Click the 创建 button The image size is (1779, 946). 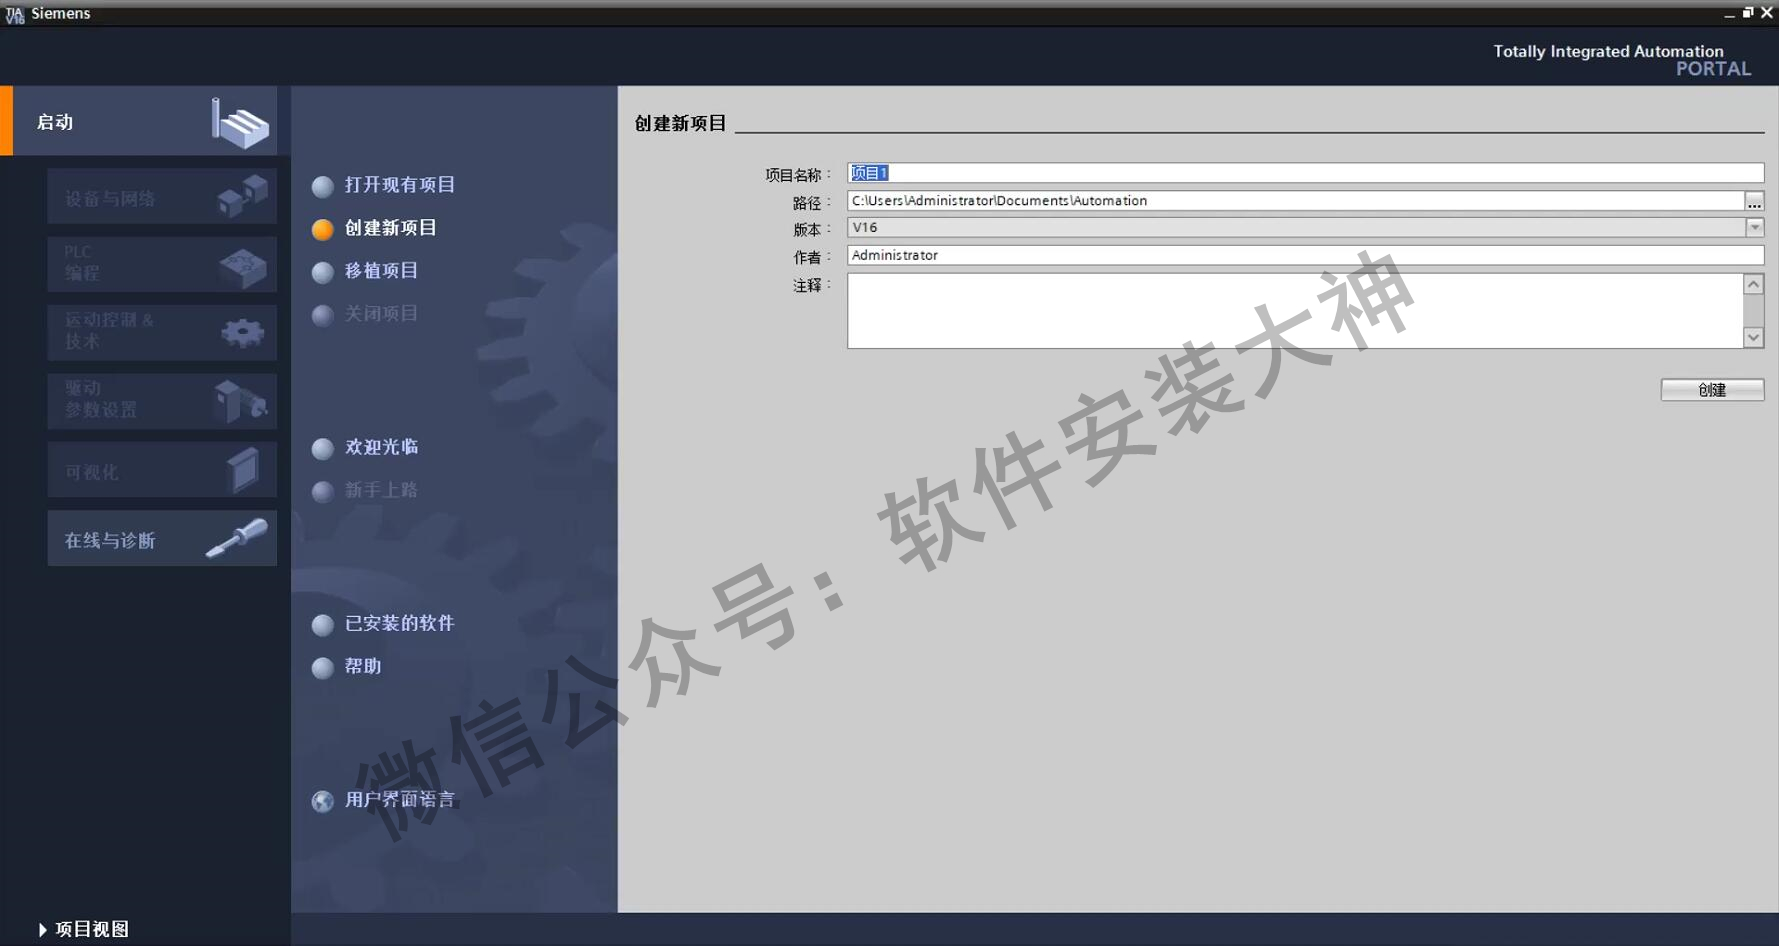click(x=1712, y=390)
